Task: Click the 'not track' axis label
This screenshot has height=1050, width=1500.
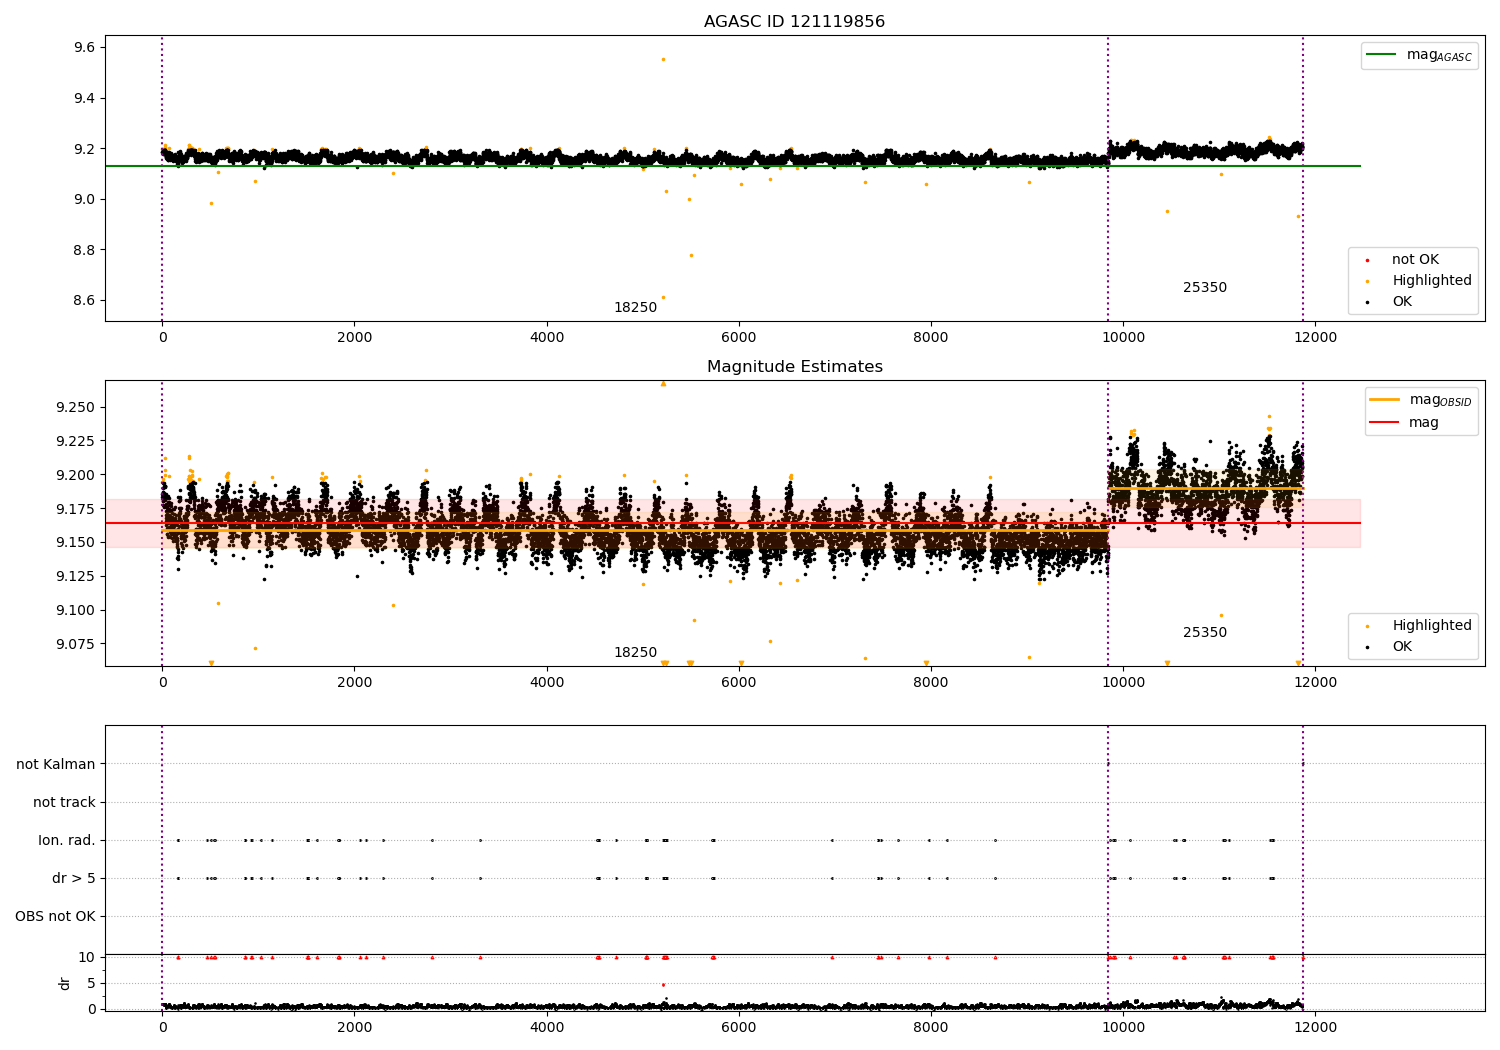Action: pyautogui.click(x=64, y=803)
